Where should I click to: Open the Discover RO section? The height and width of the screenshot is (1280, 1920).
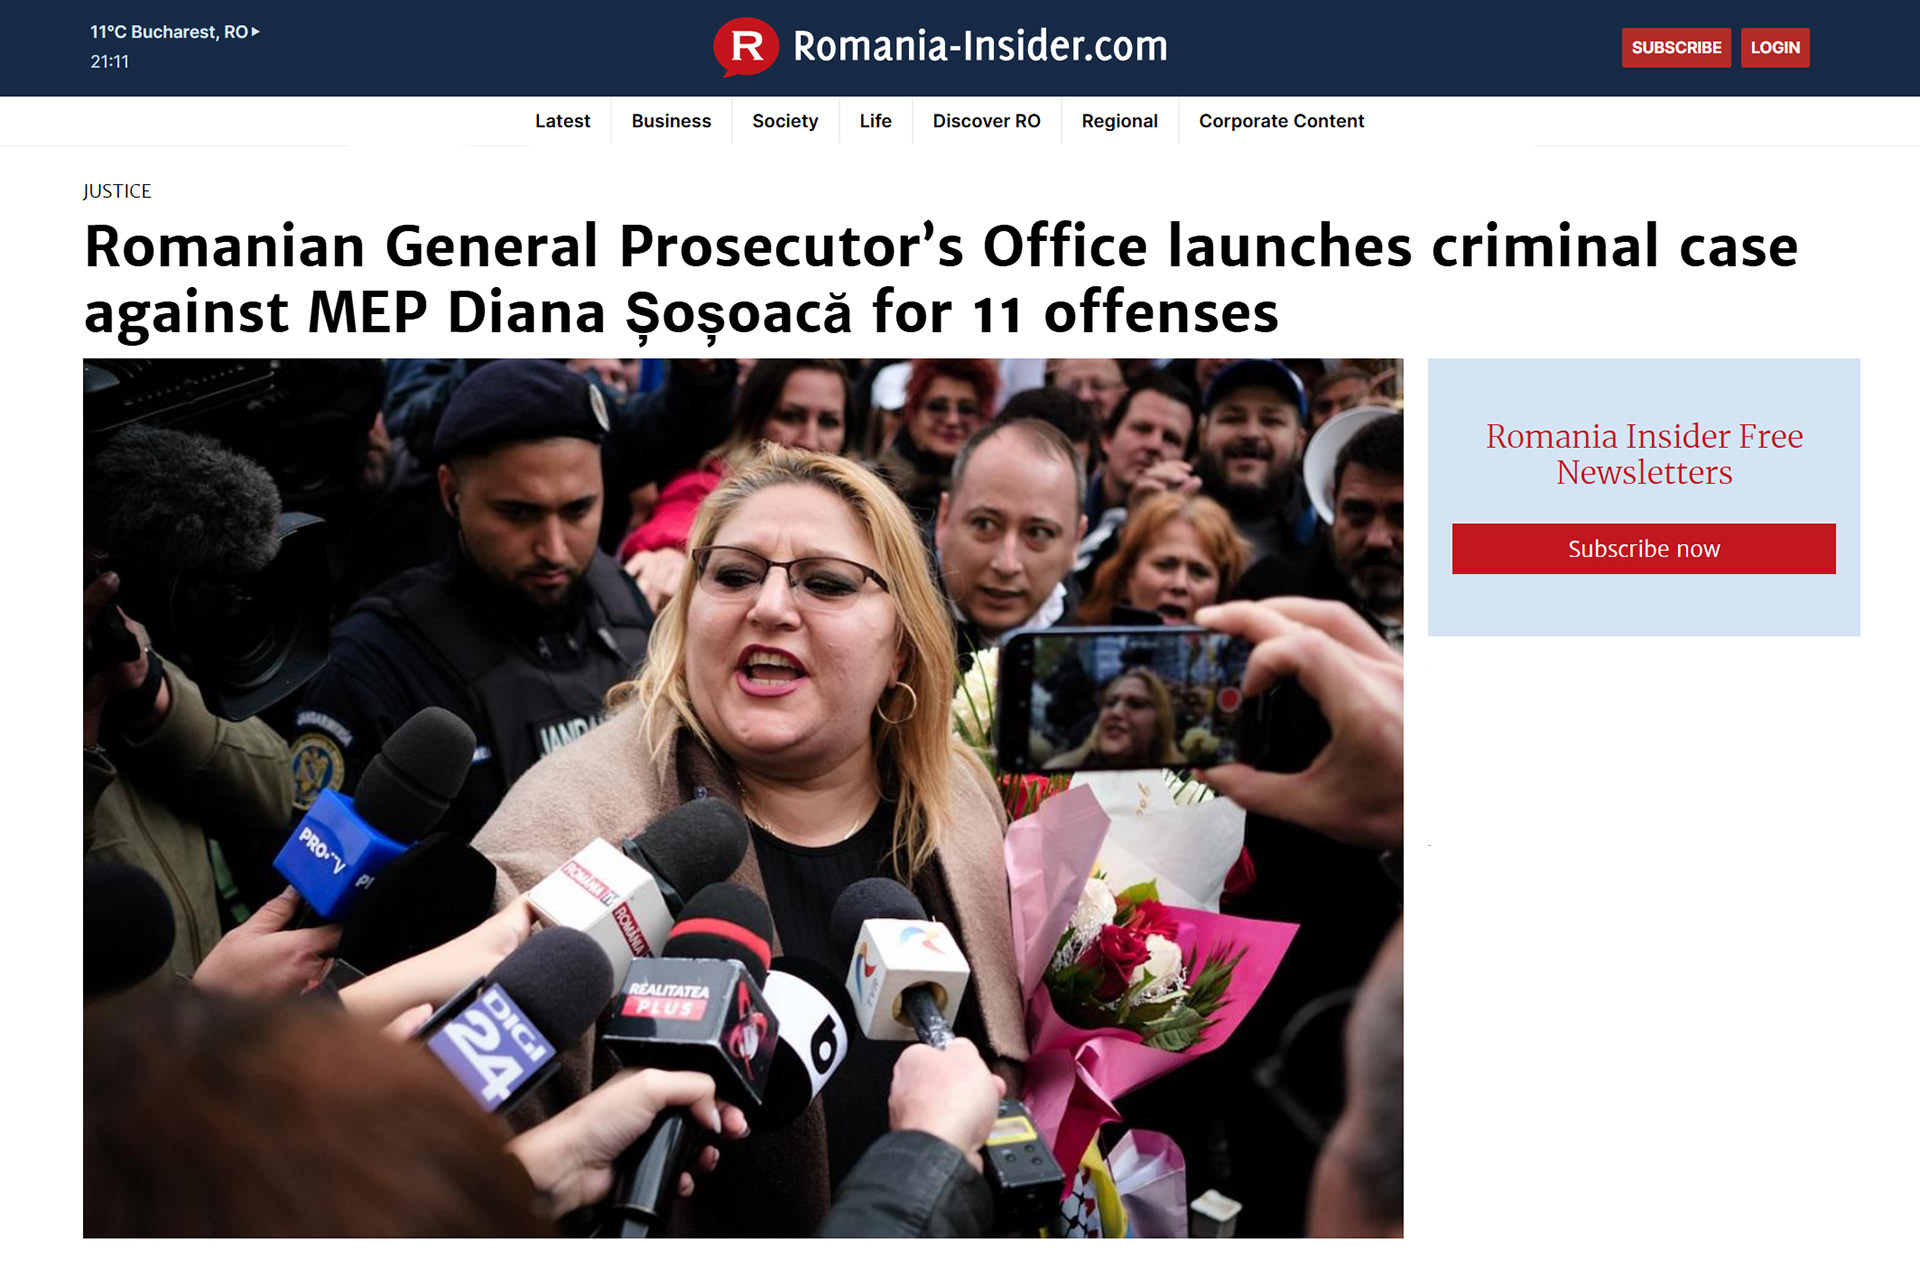pos(986,121)
